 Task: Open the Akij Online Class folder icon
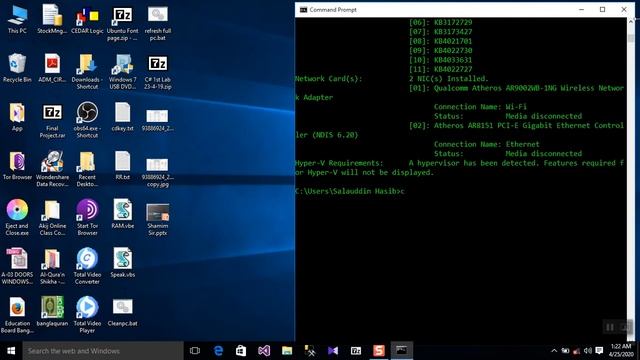pos(52,218)
